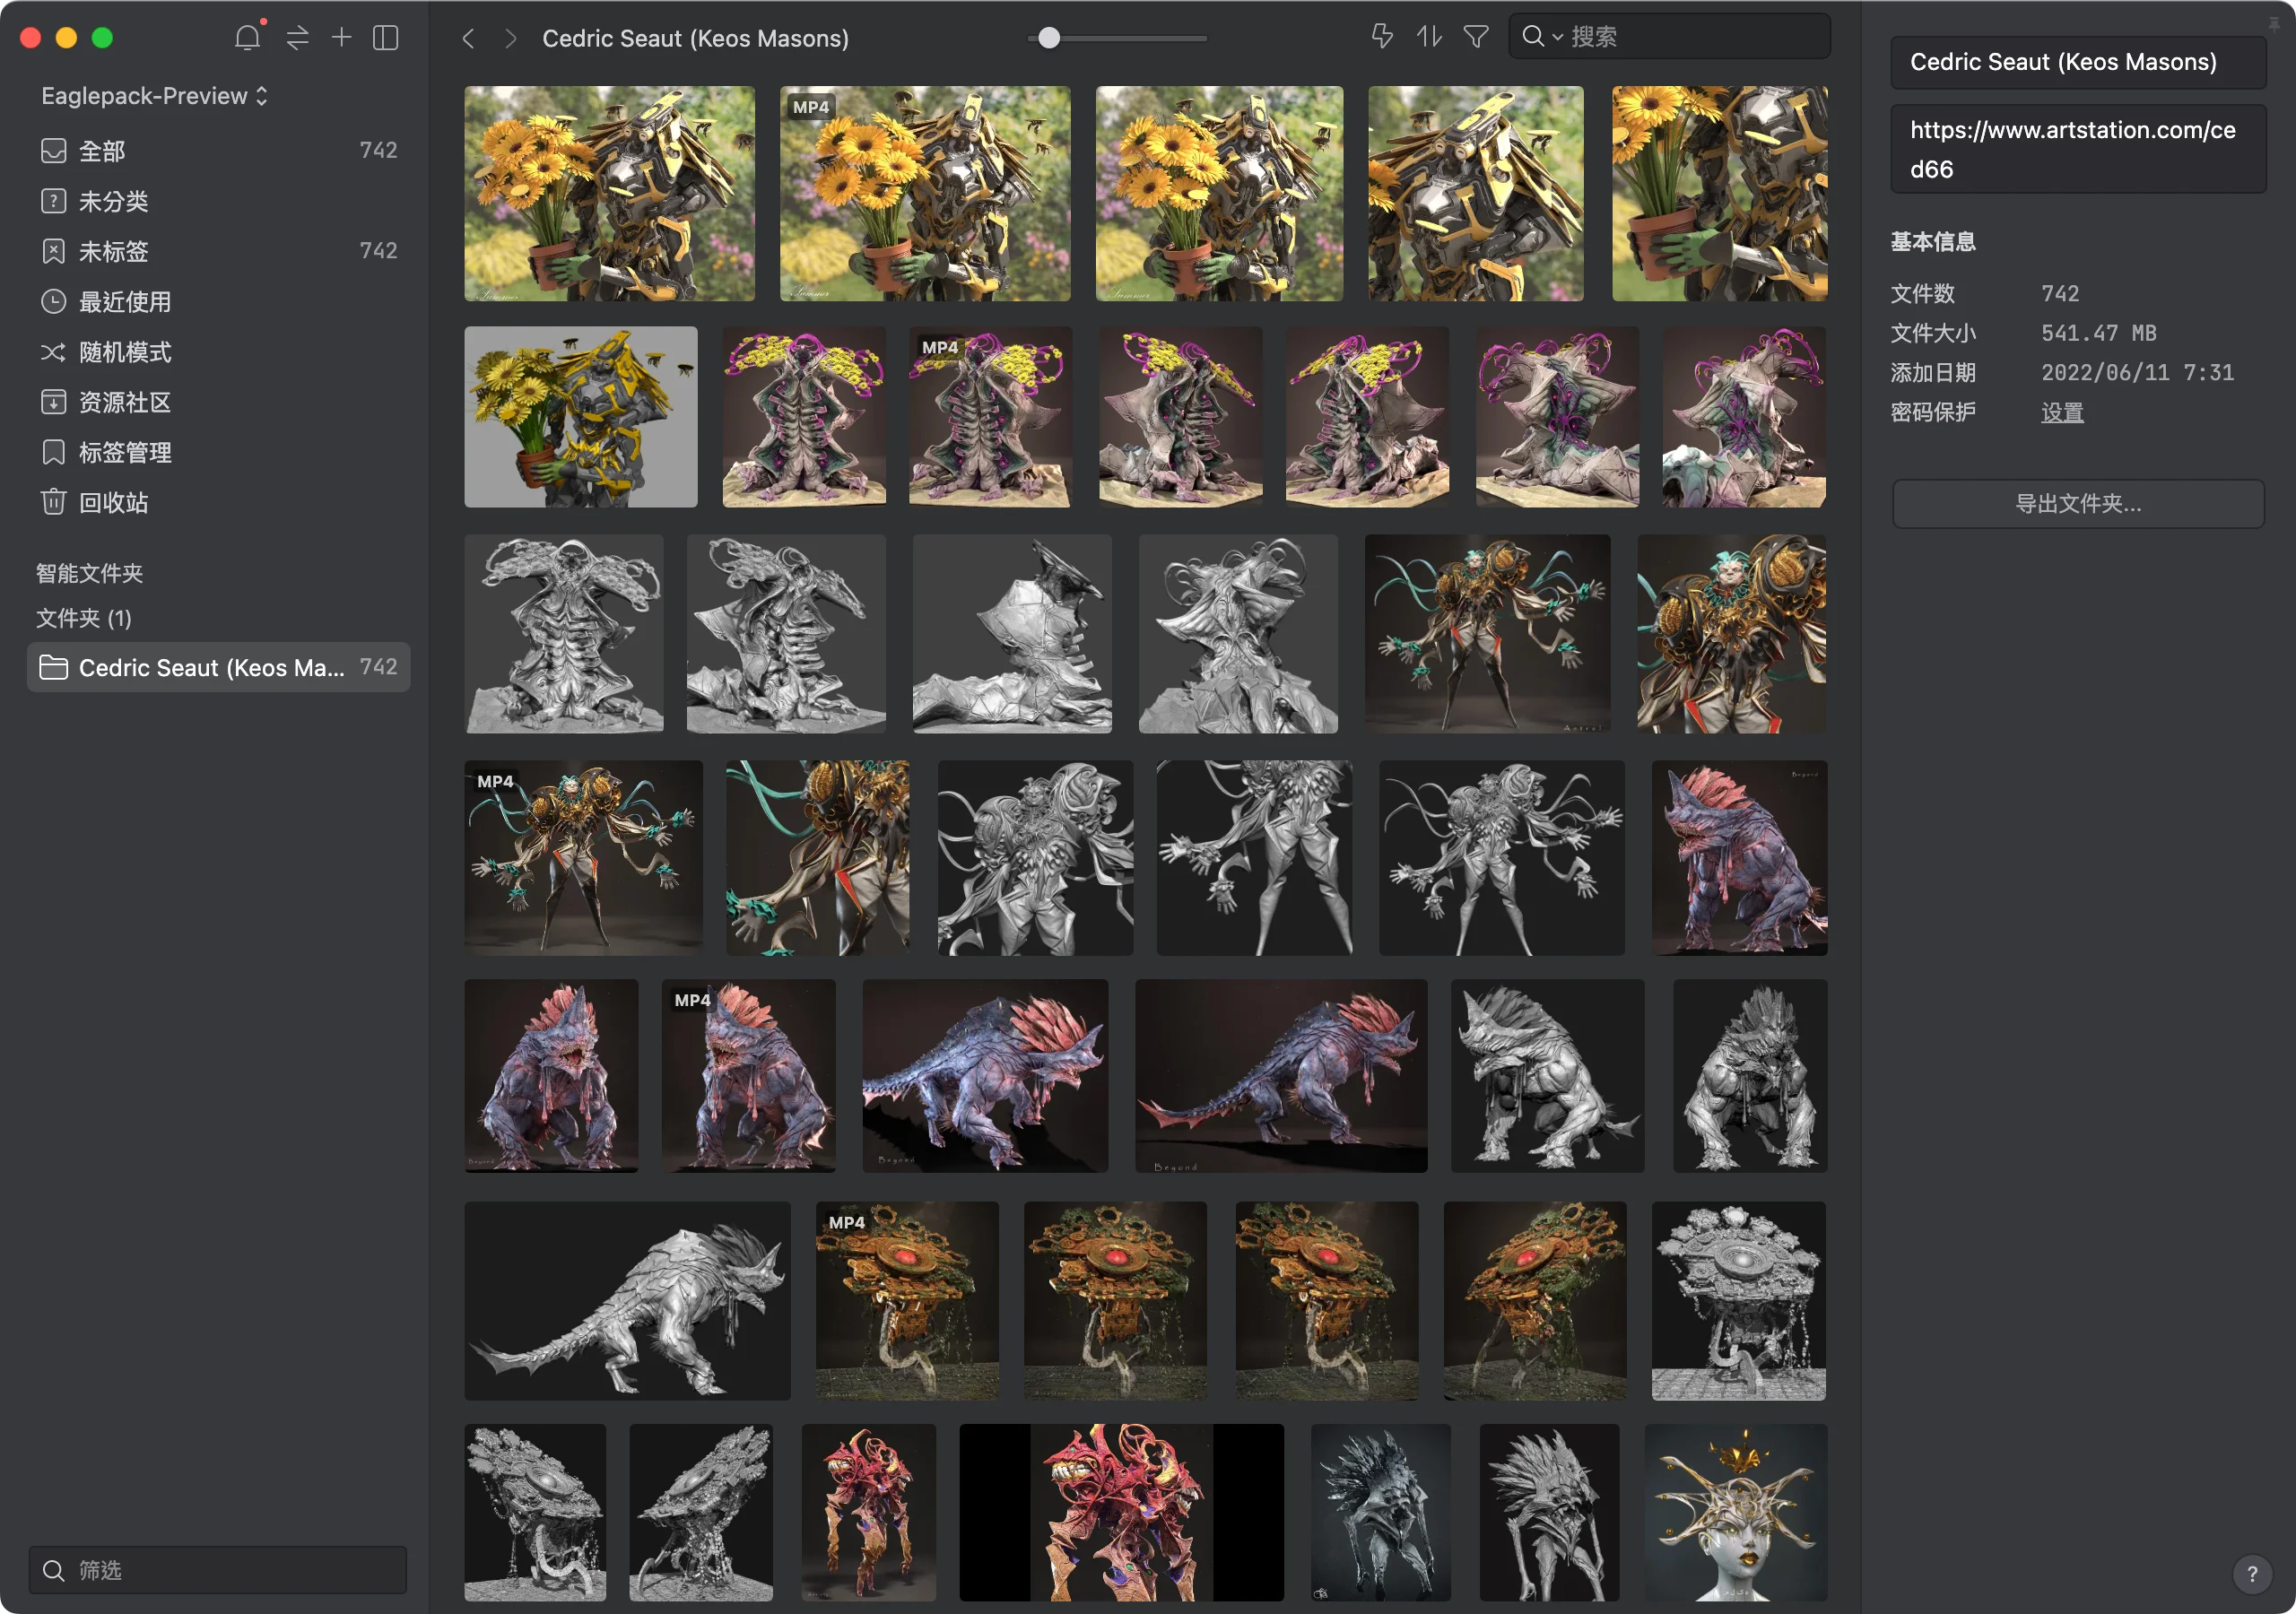Open the filter funnel icon
Image resolution: width=2296 pixels, height=1614 pixels.
(1476, 37)
